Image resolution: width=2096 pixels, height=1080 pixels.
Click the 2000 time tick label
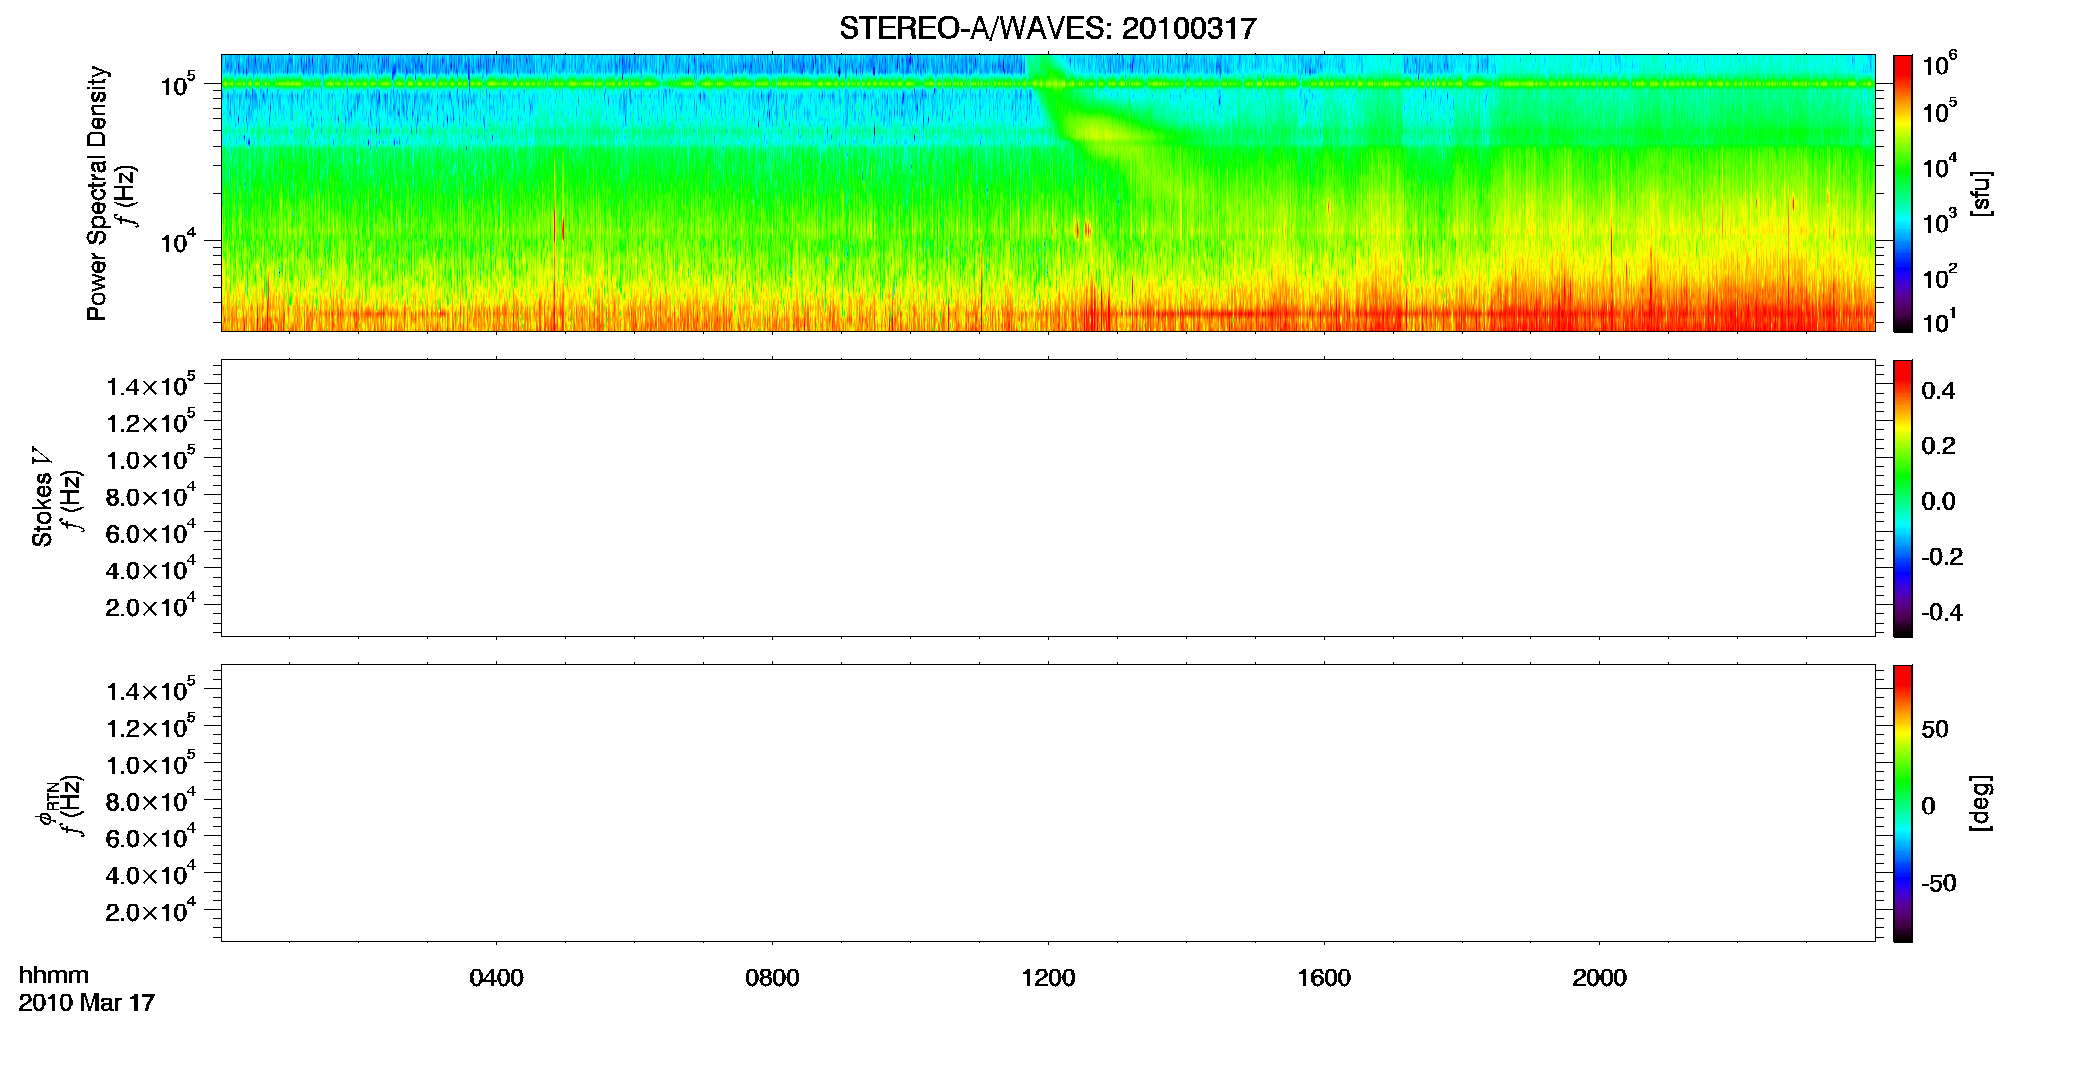point(1599,978)
